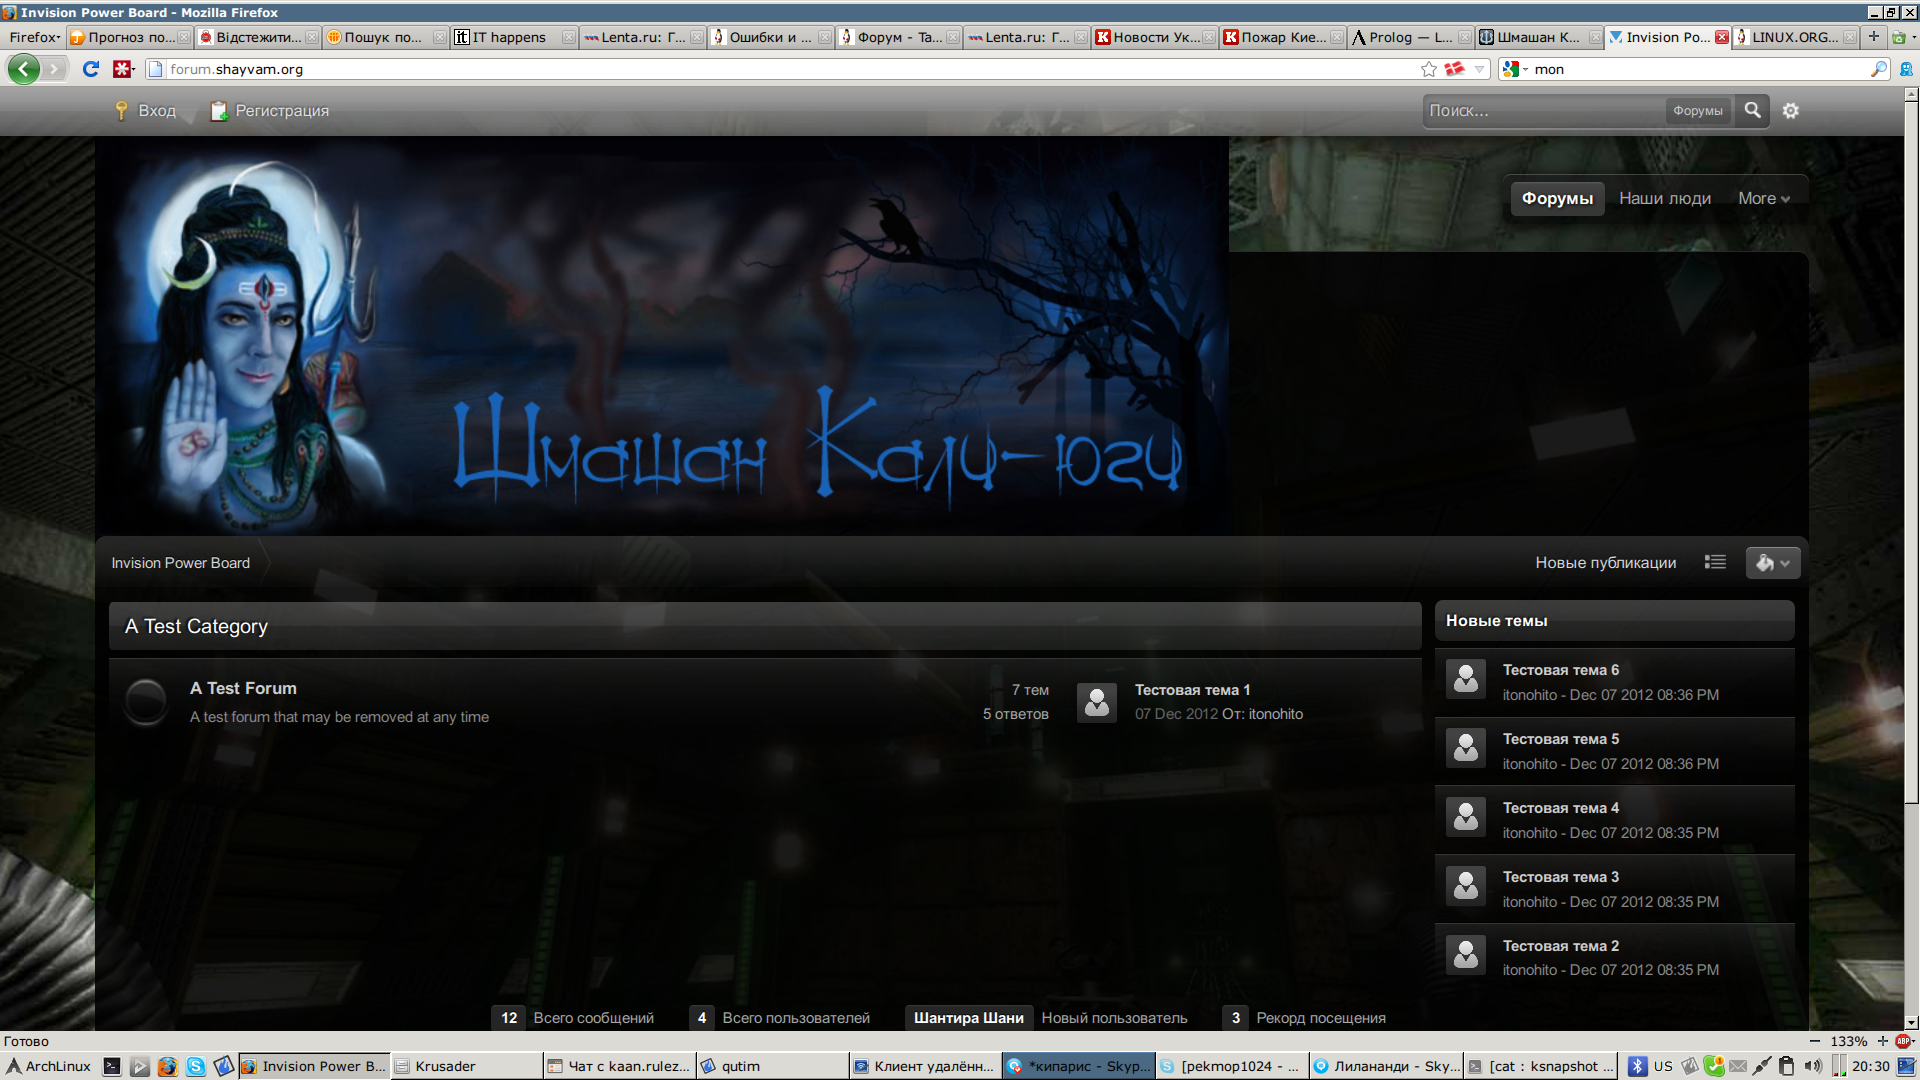Click the A Test Forum read-status marker
Image resolution: width=1920 pixels, height=1080 pixels.
coord(146,701)
